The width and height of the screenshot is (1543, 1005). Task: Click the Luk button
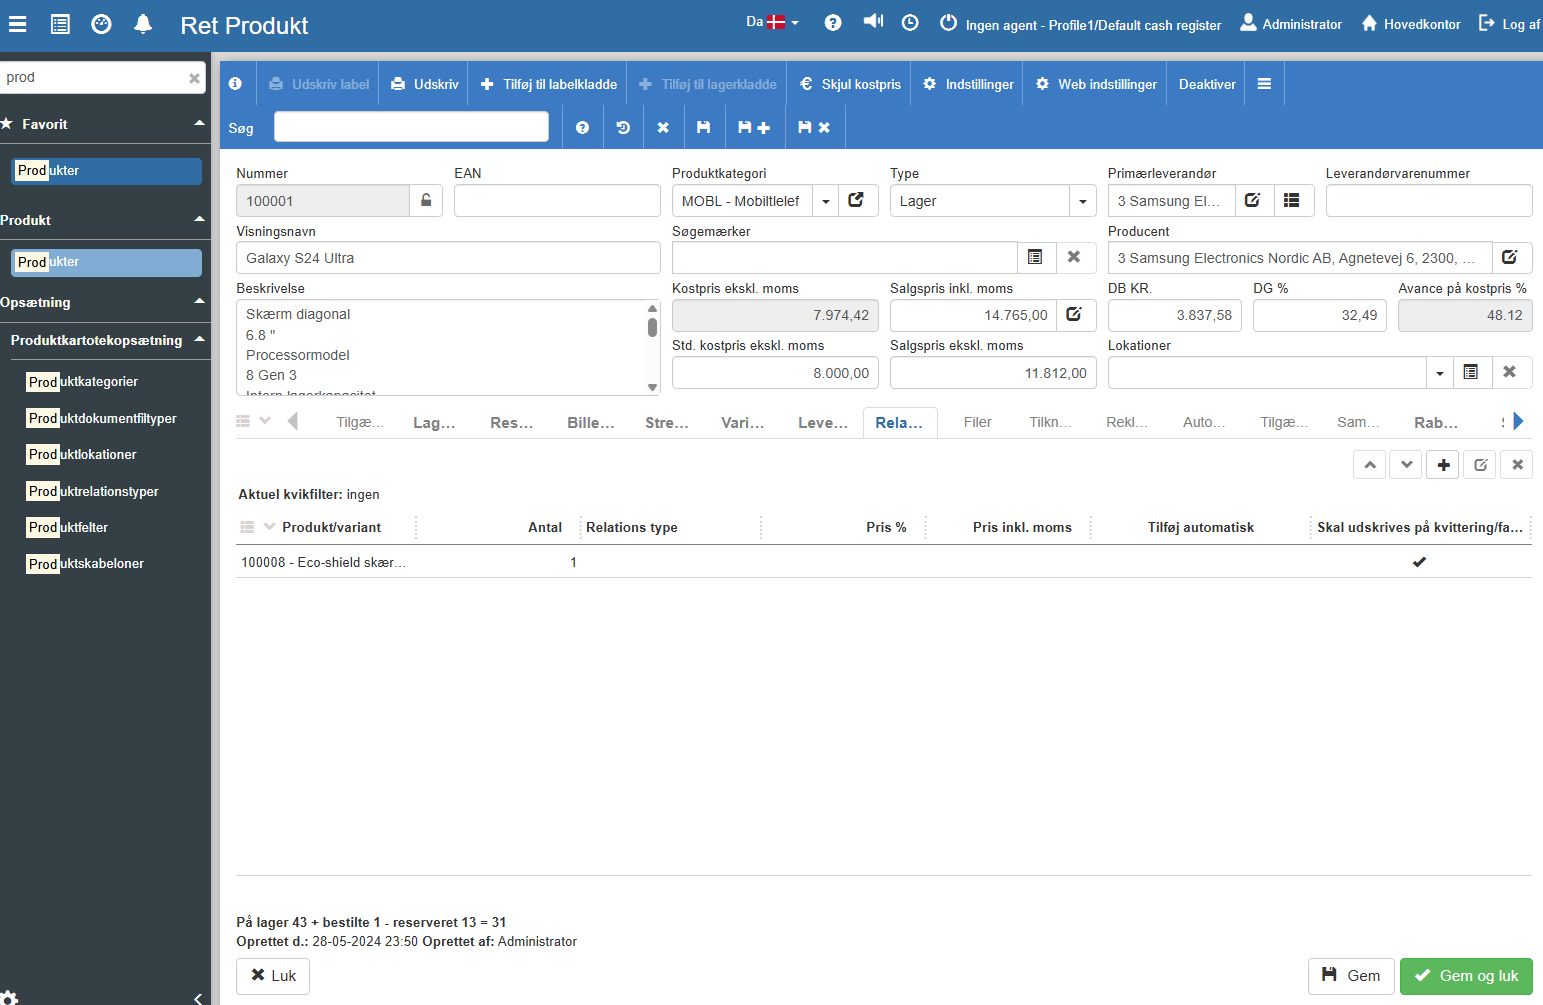(273, 976)
